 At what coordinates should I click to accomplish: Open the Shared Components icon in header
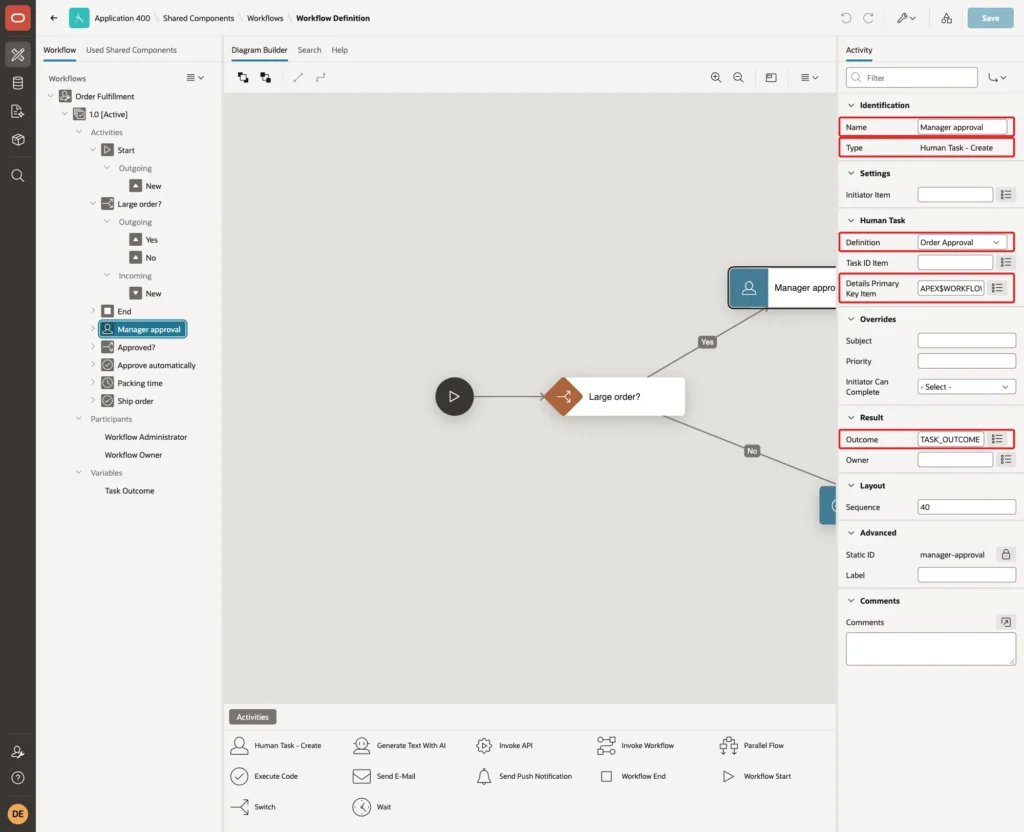click(x=946, y=18)
